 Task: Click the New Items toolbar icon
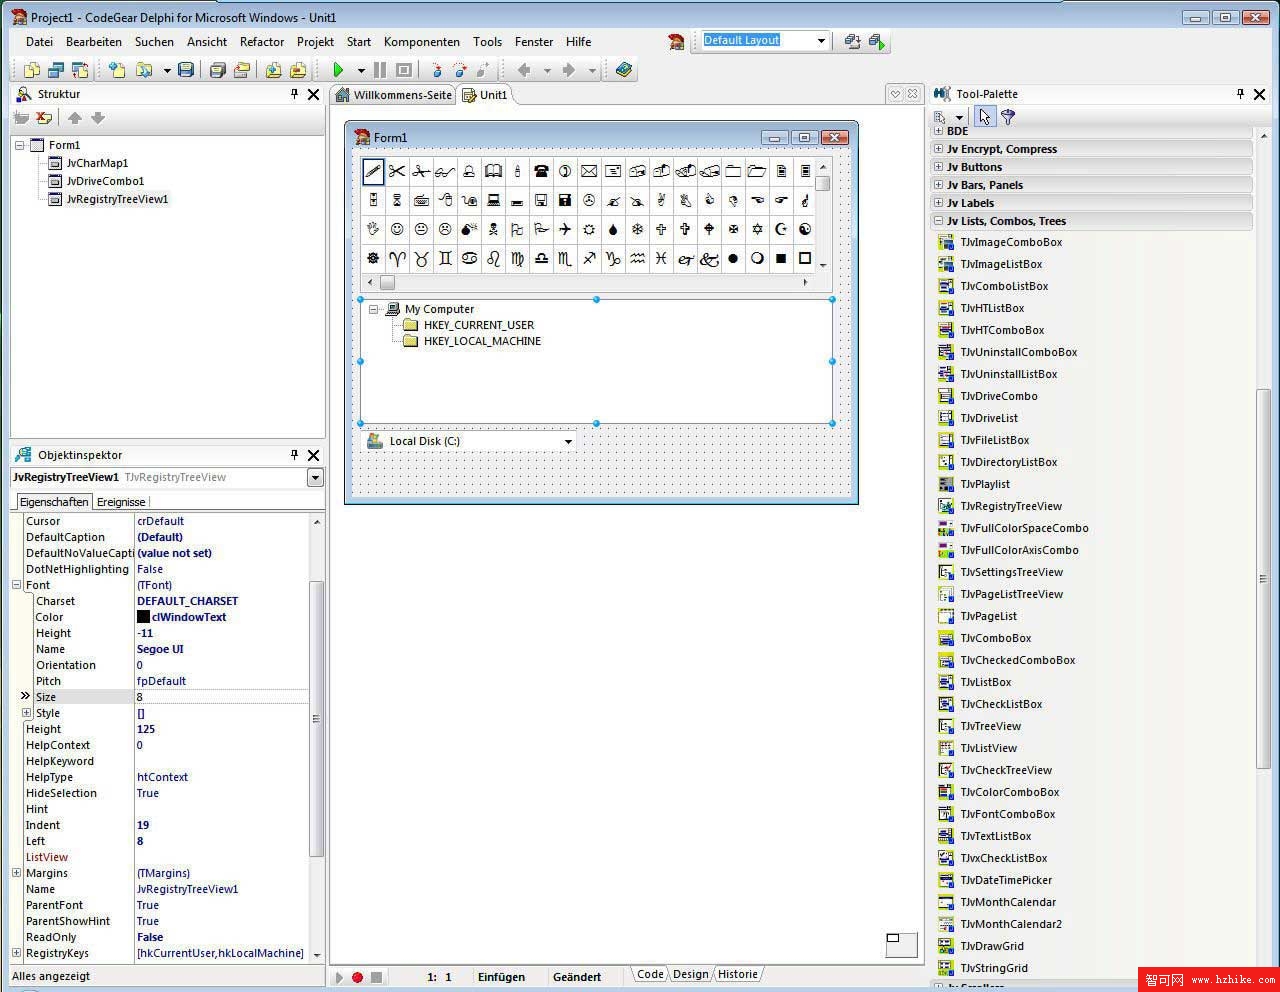click(118, 70)
